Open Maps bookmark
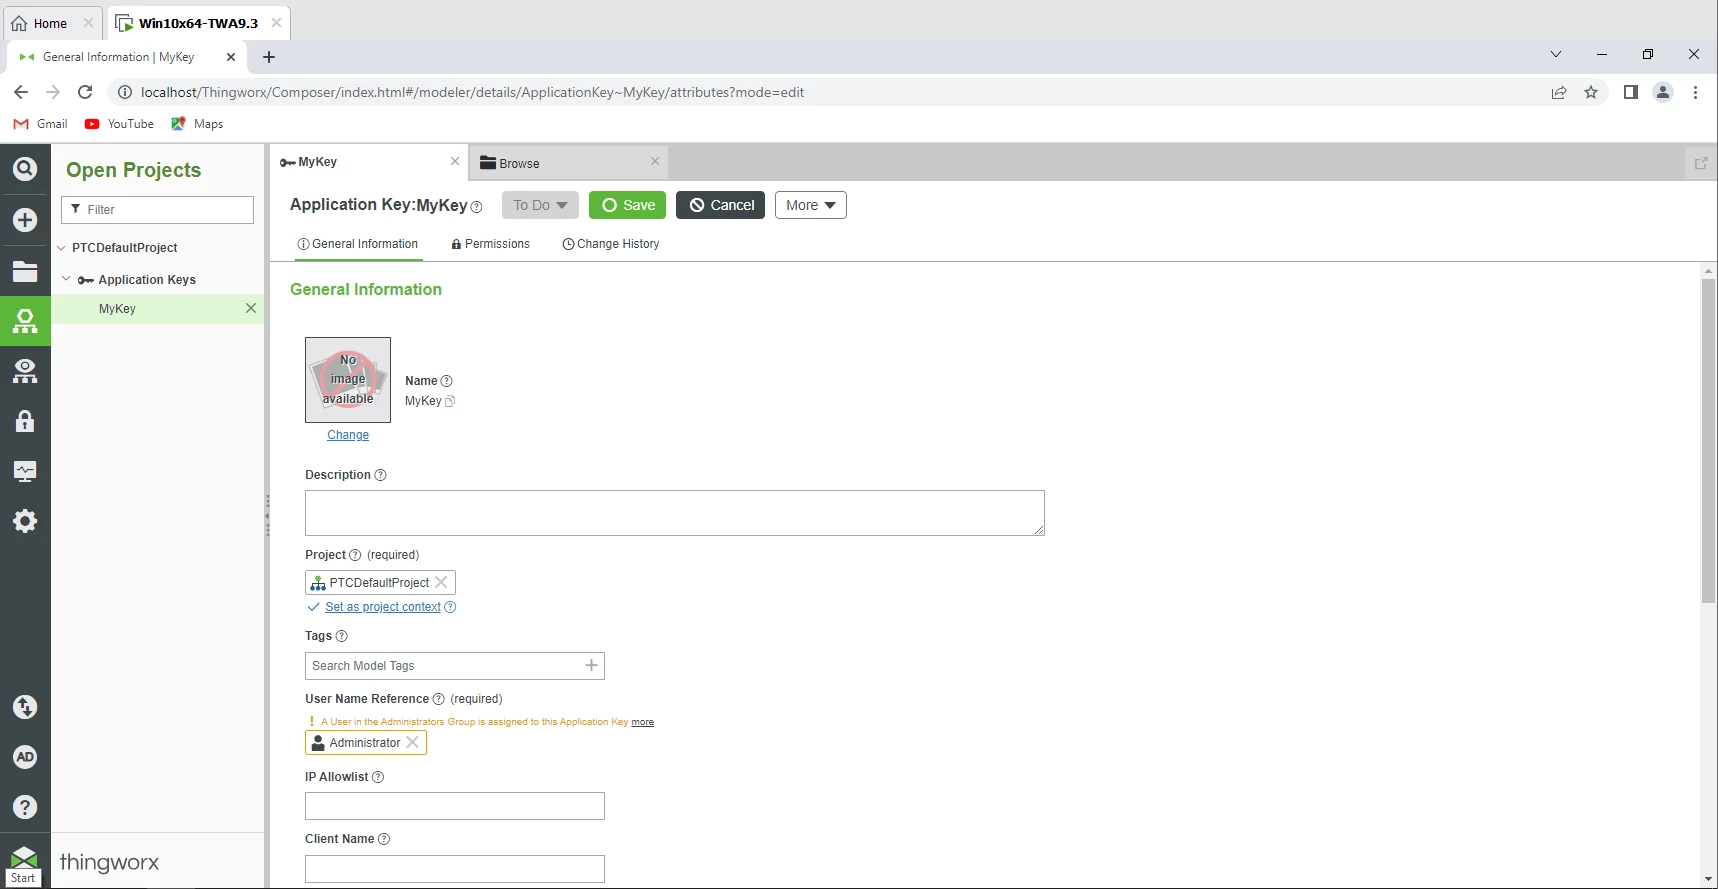The image size is (1718, 889). (x=197, y=124)
